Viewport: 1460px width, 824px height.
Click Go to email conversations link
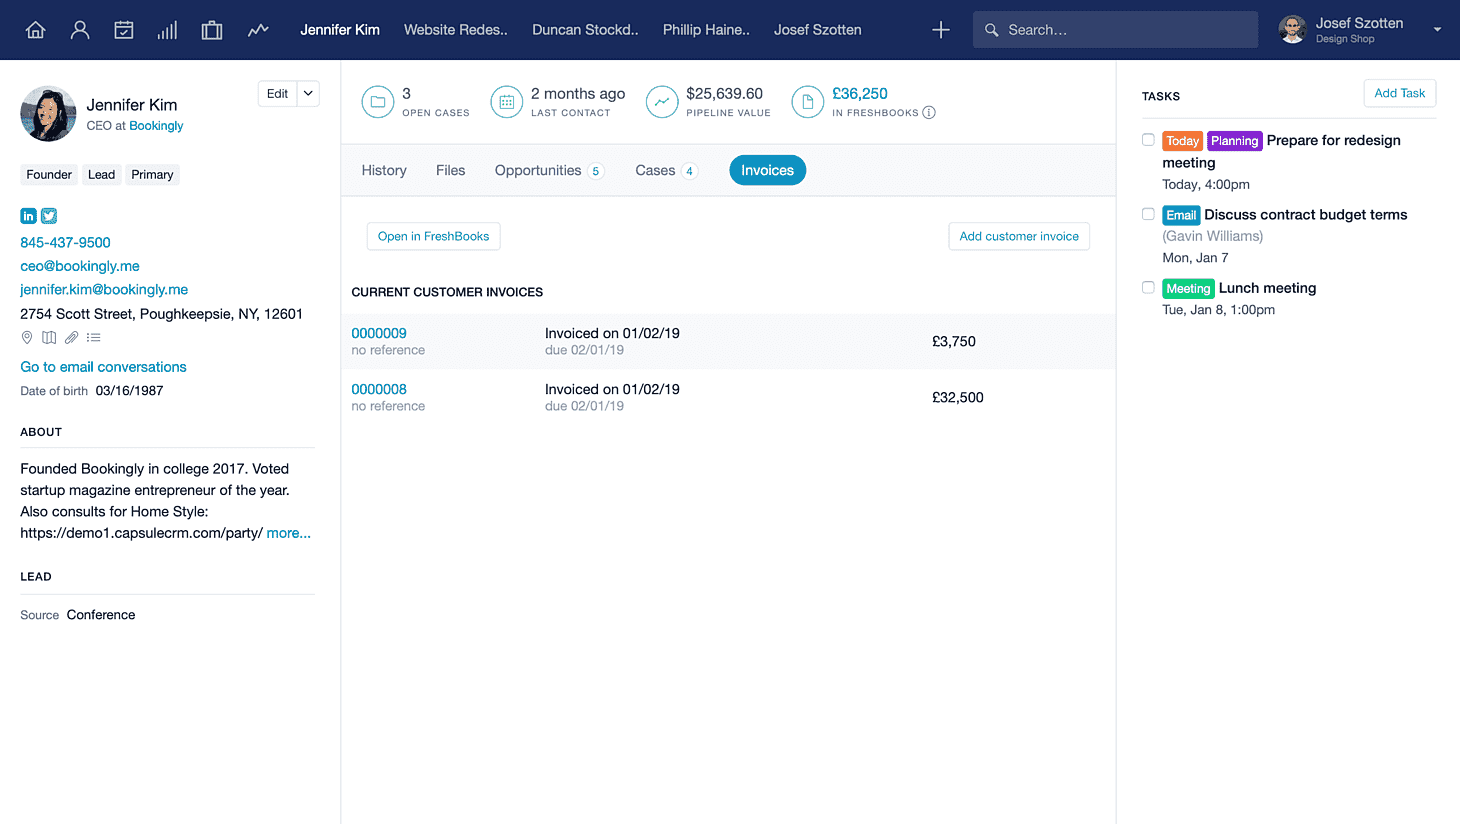pos(103,367)
